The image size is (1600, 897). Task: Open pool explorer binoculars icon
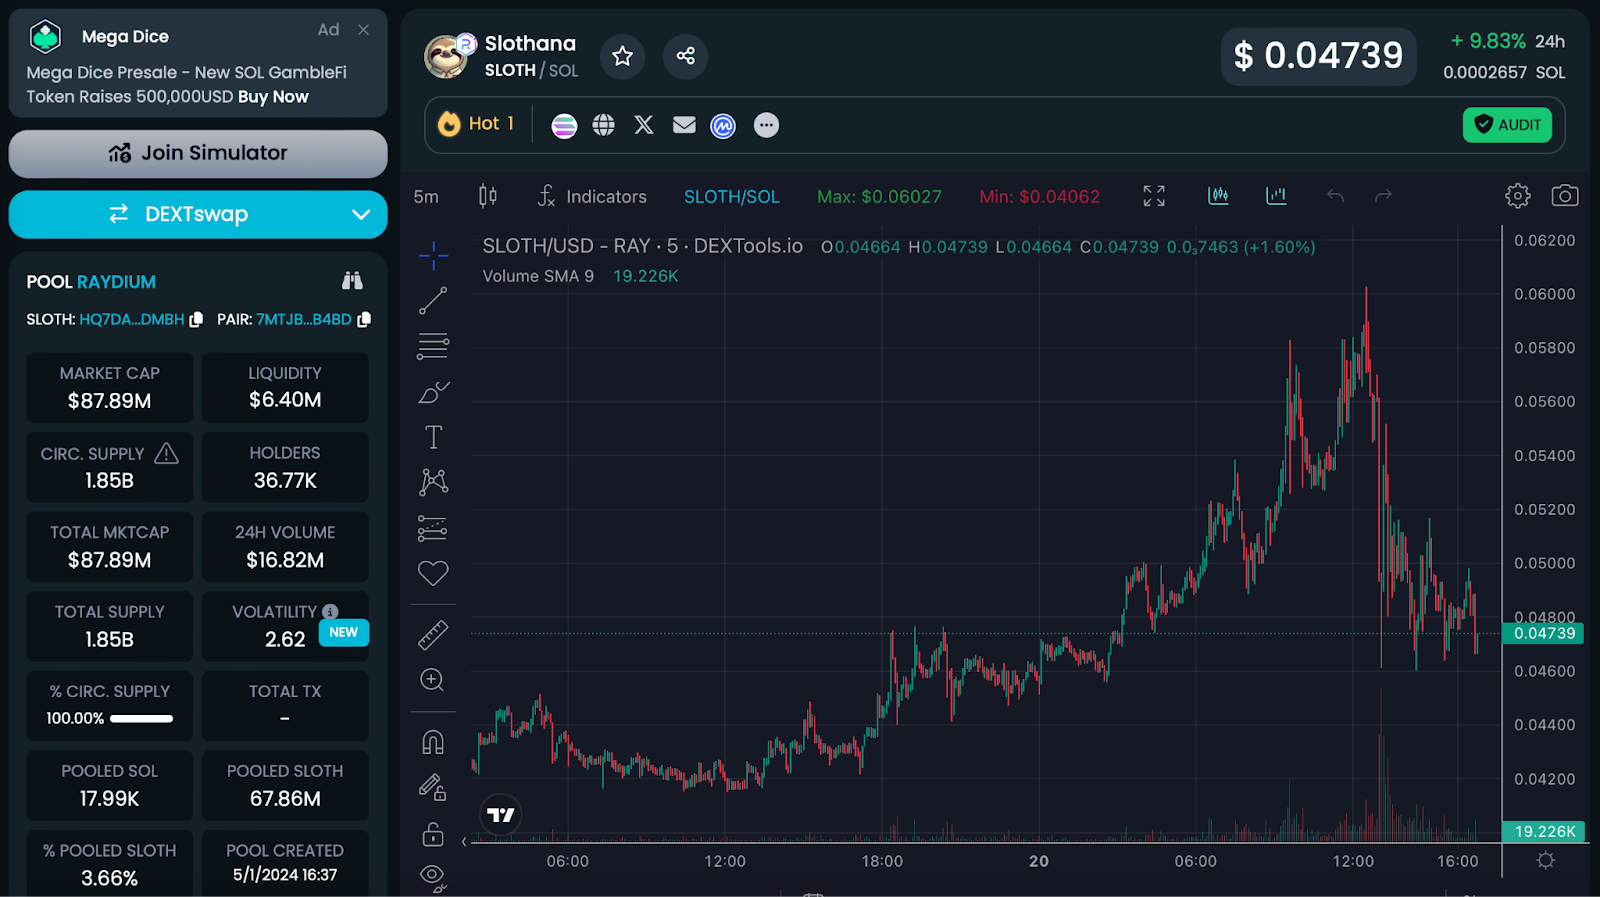[x=352, y=281]
